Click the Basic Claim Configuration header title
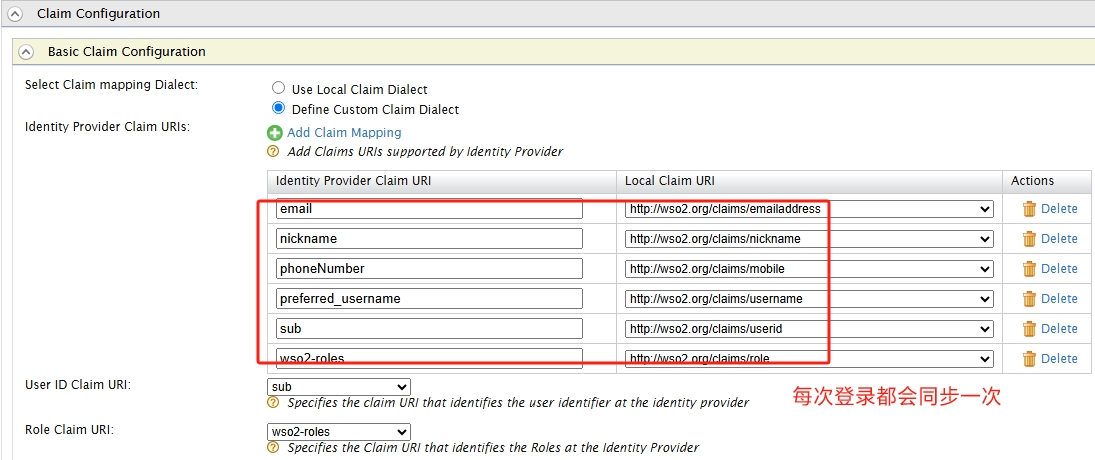 tap(126, 52)
